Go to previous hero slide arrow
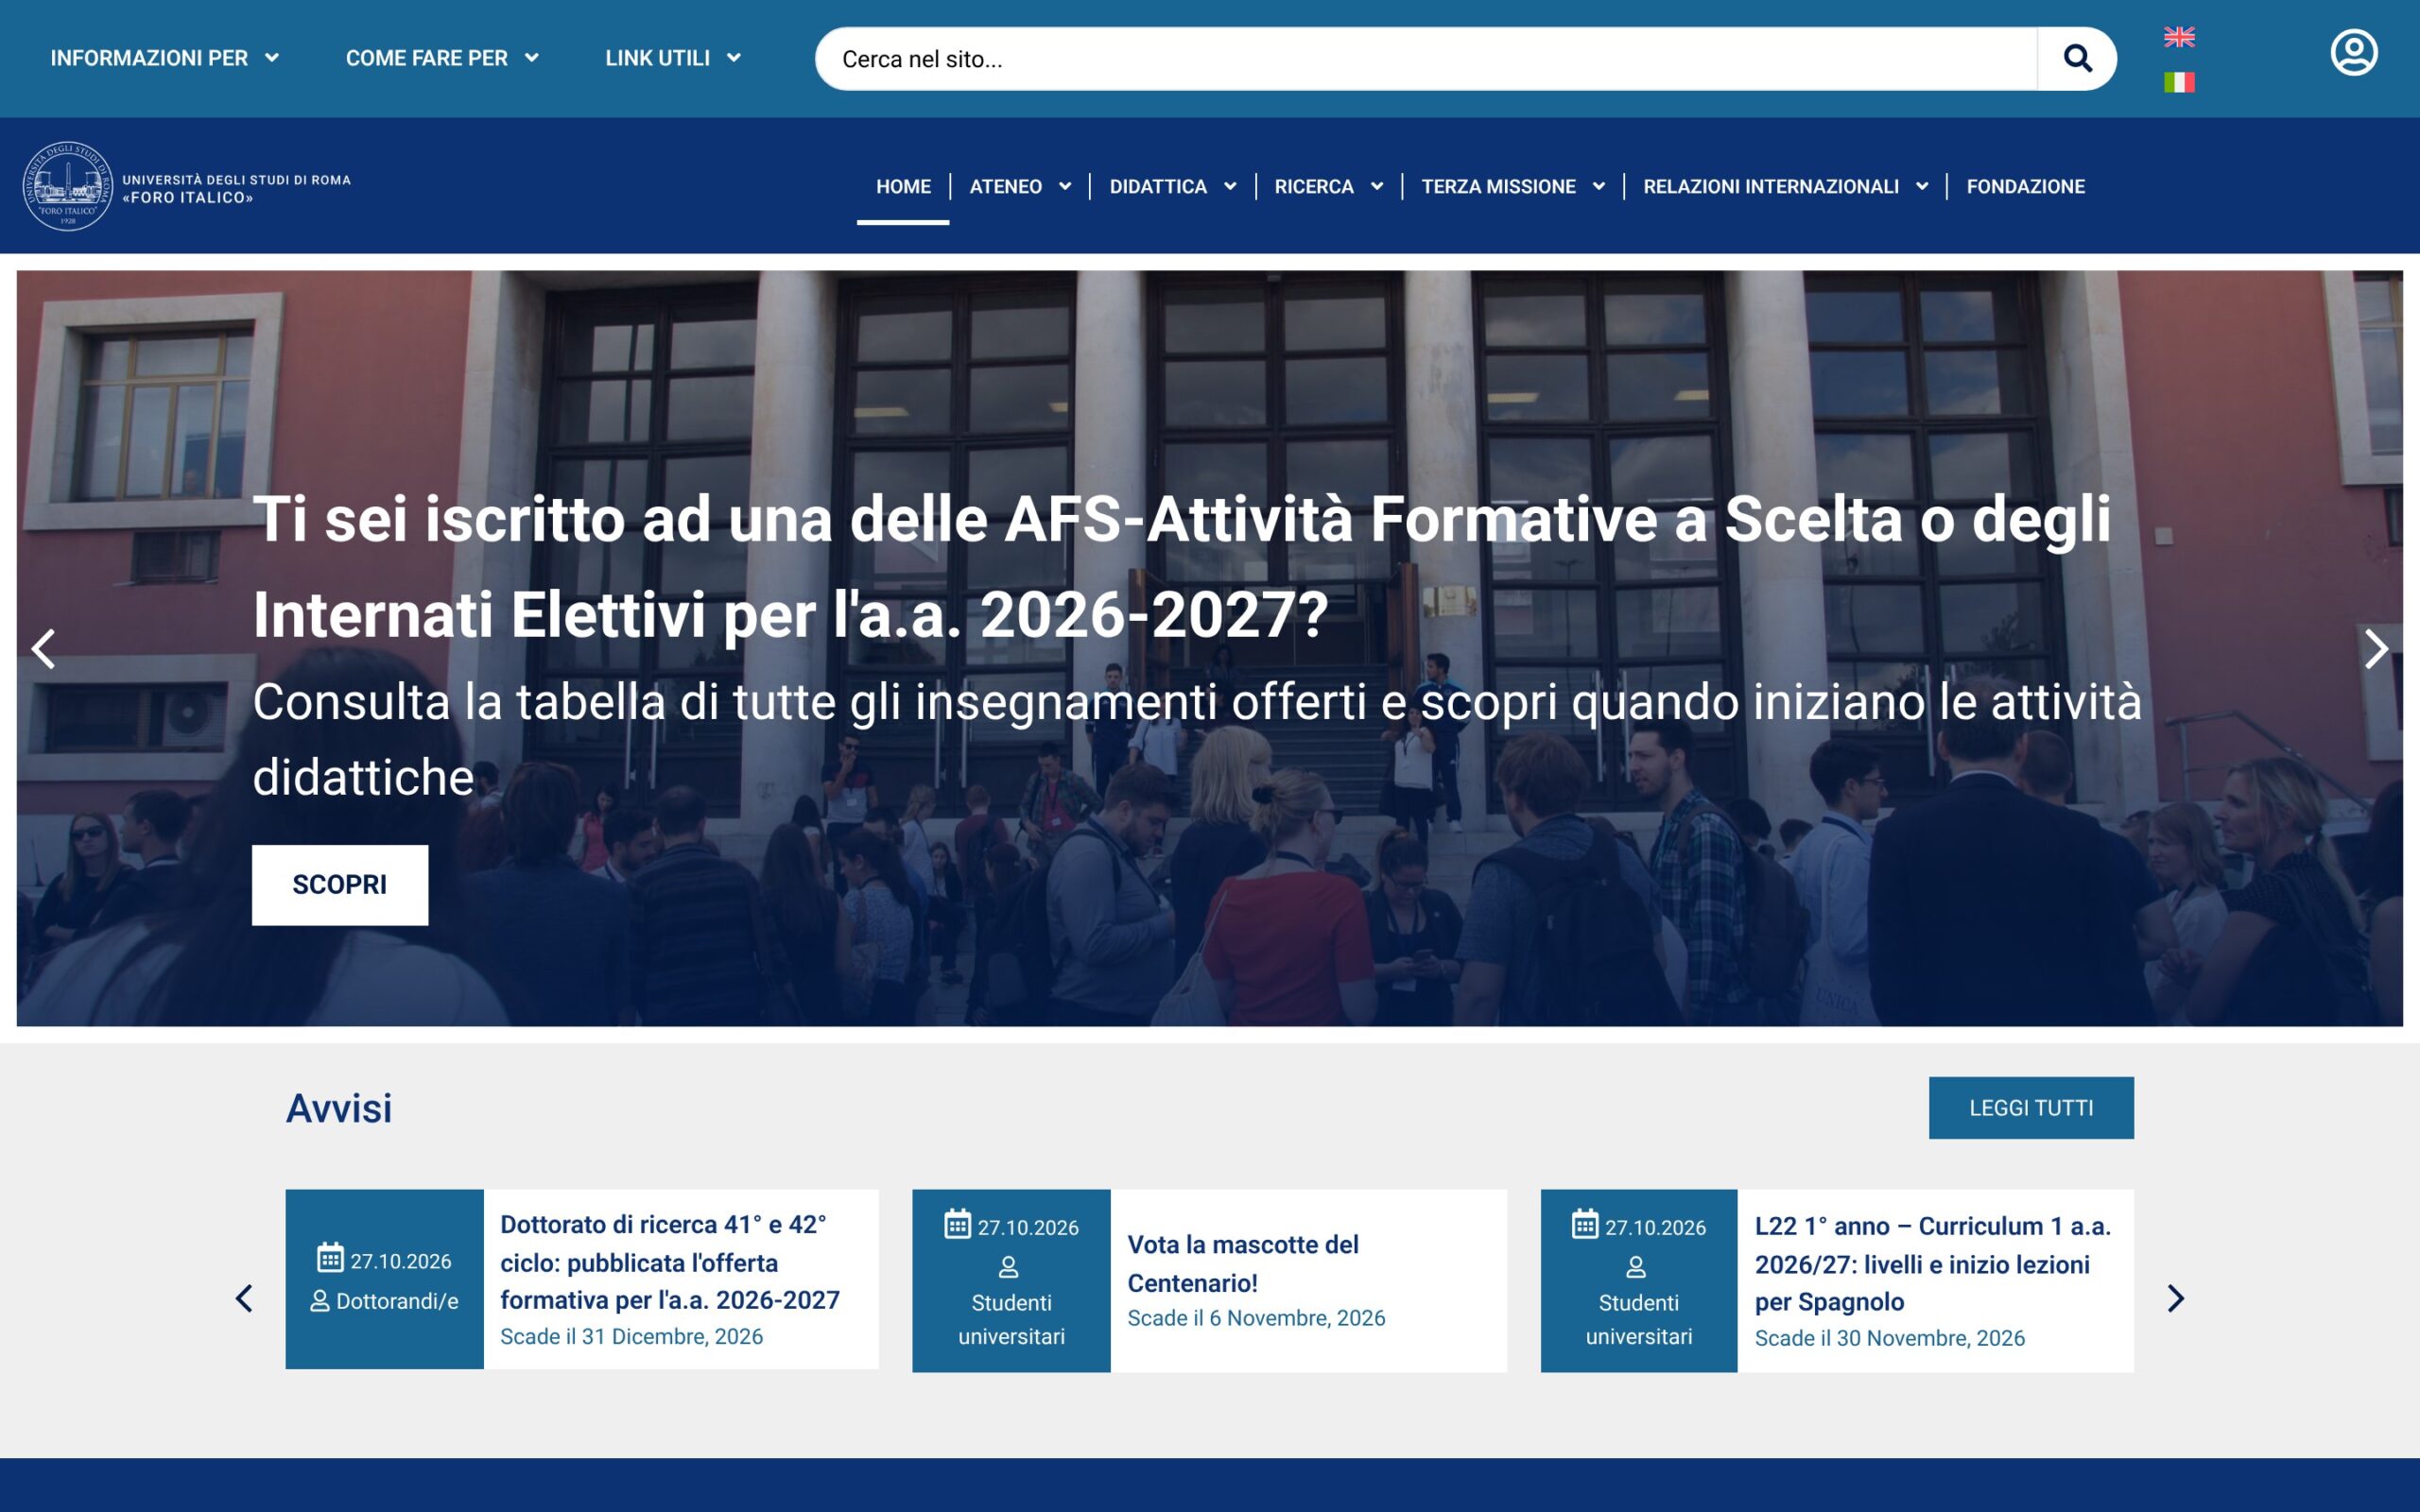 pos(43,649)
